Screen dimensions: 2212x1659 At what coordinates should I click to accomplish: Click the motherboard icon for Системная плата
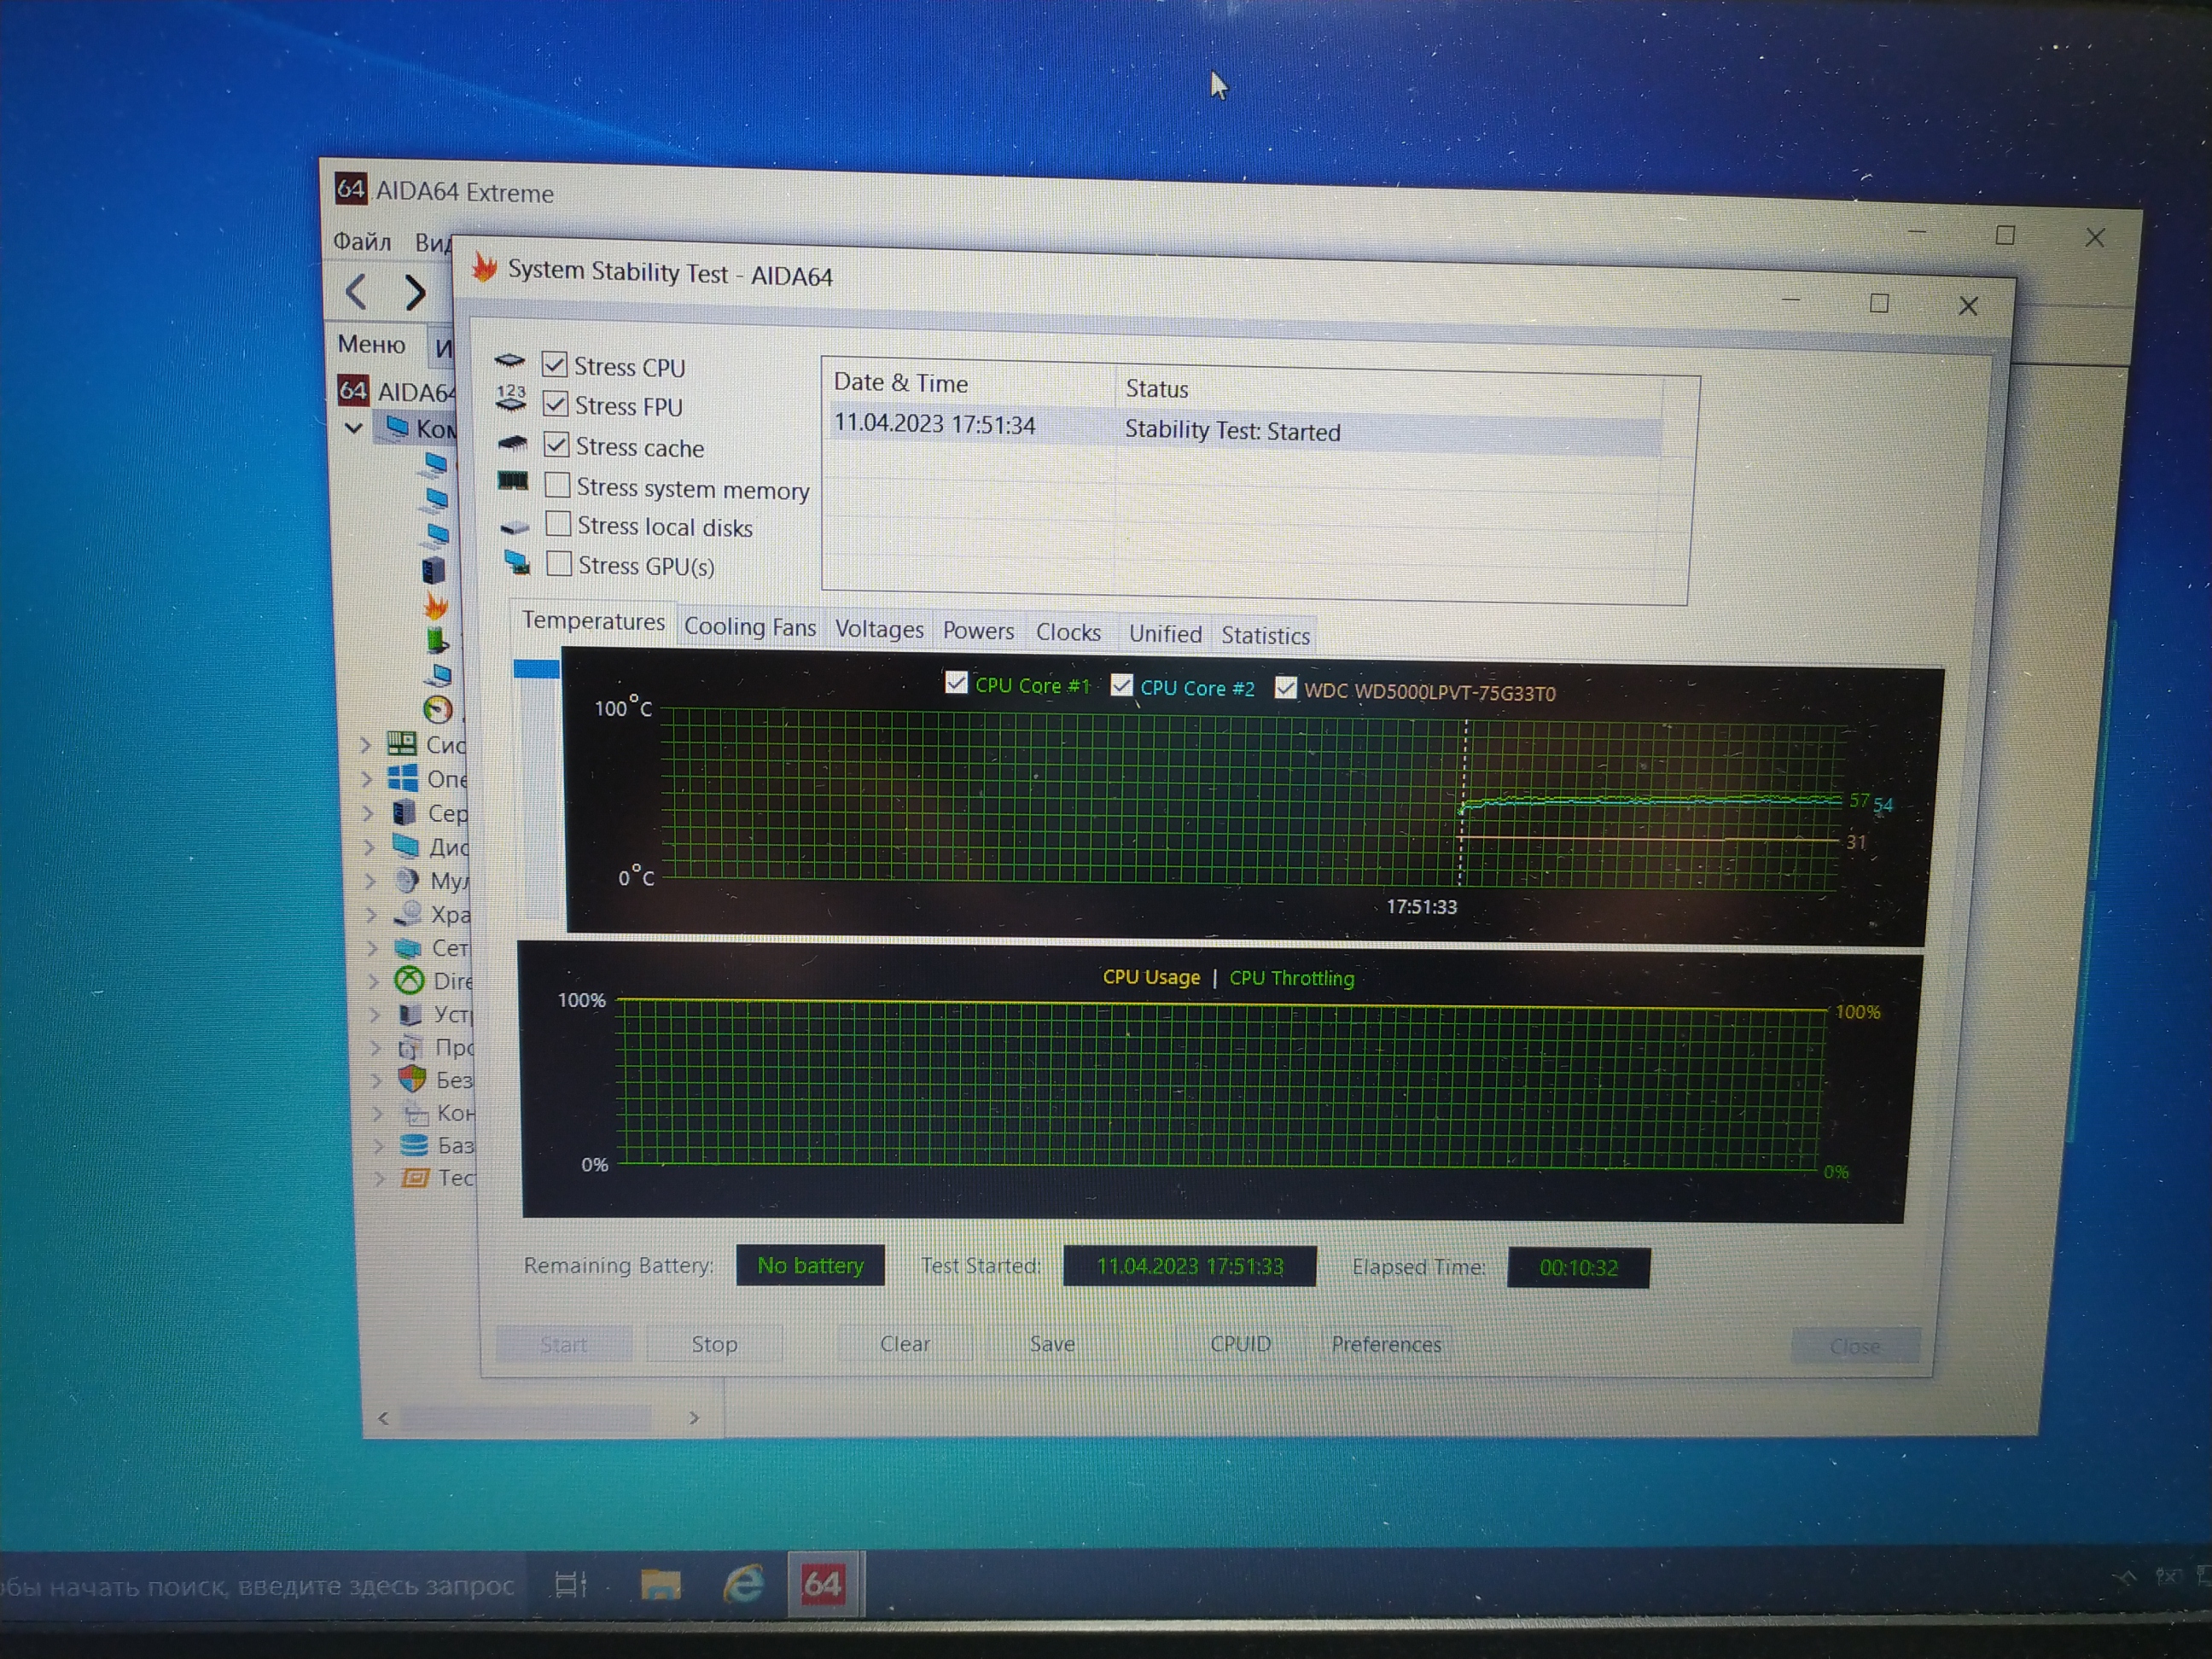[x=402, y=743]
